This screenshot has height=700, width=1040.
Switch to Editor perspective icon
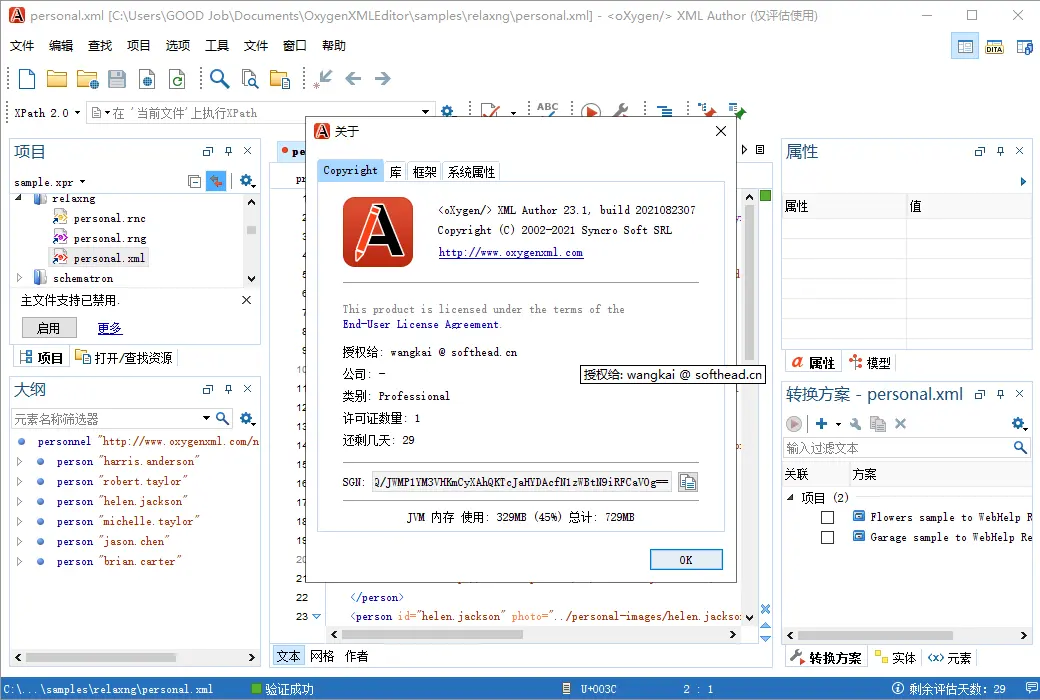point(965,47)
